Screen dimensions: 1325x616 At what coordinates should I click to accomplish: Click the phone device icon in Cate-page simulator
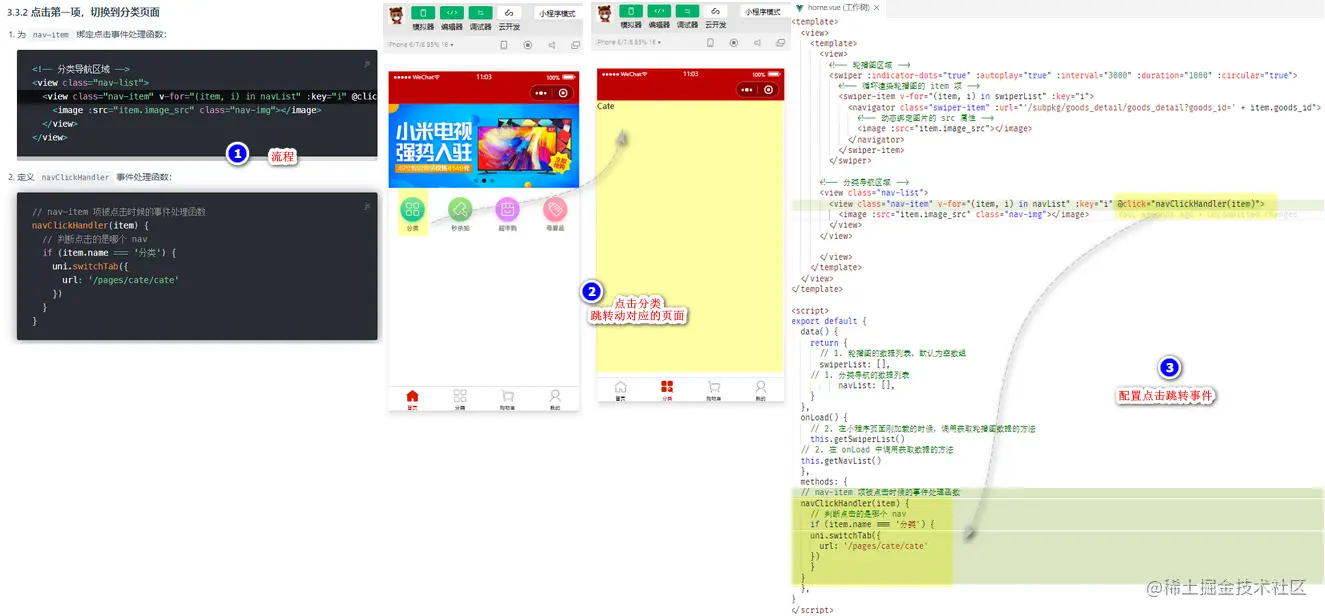click(711, 45)
